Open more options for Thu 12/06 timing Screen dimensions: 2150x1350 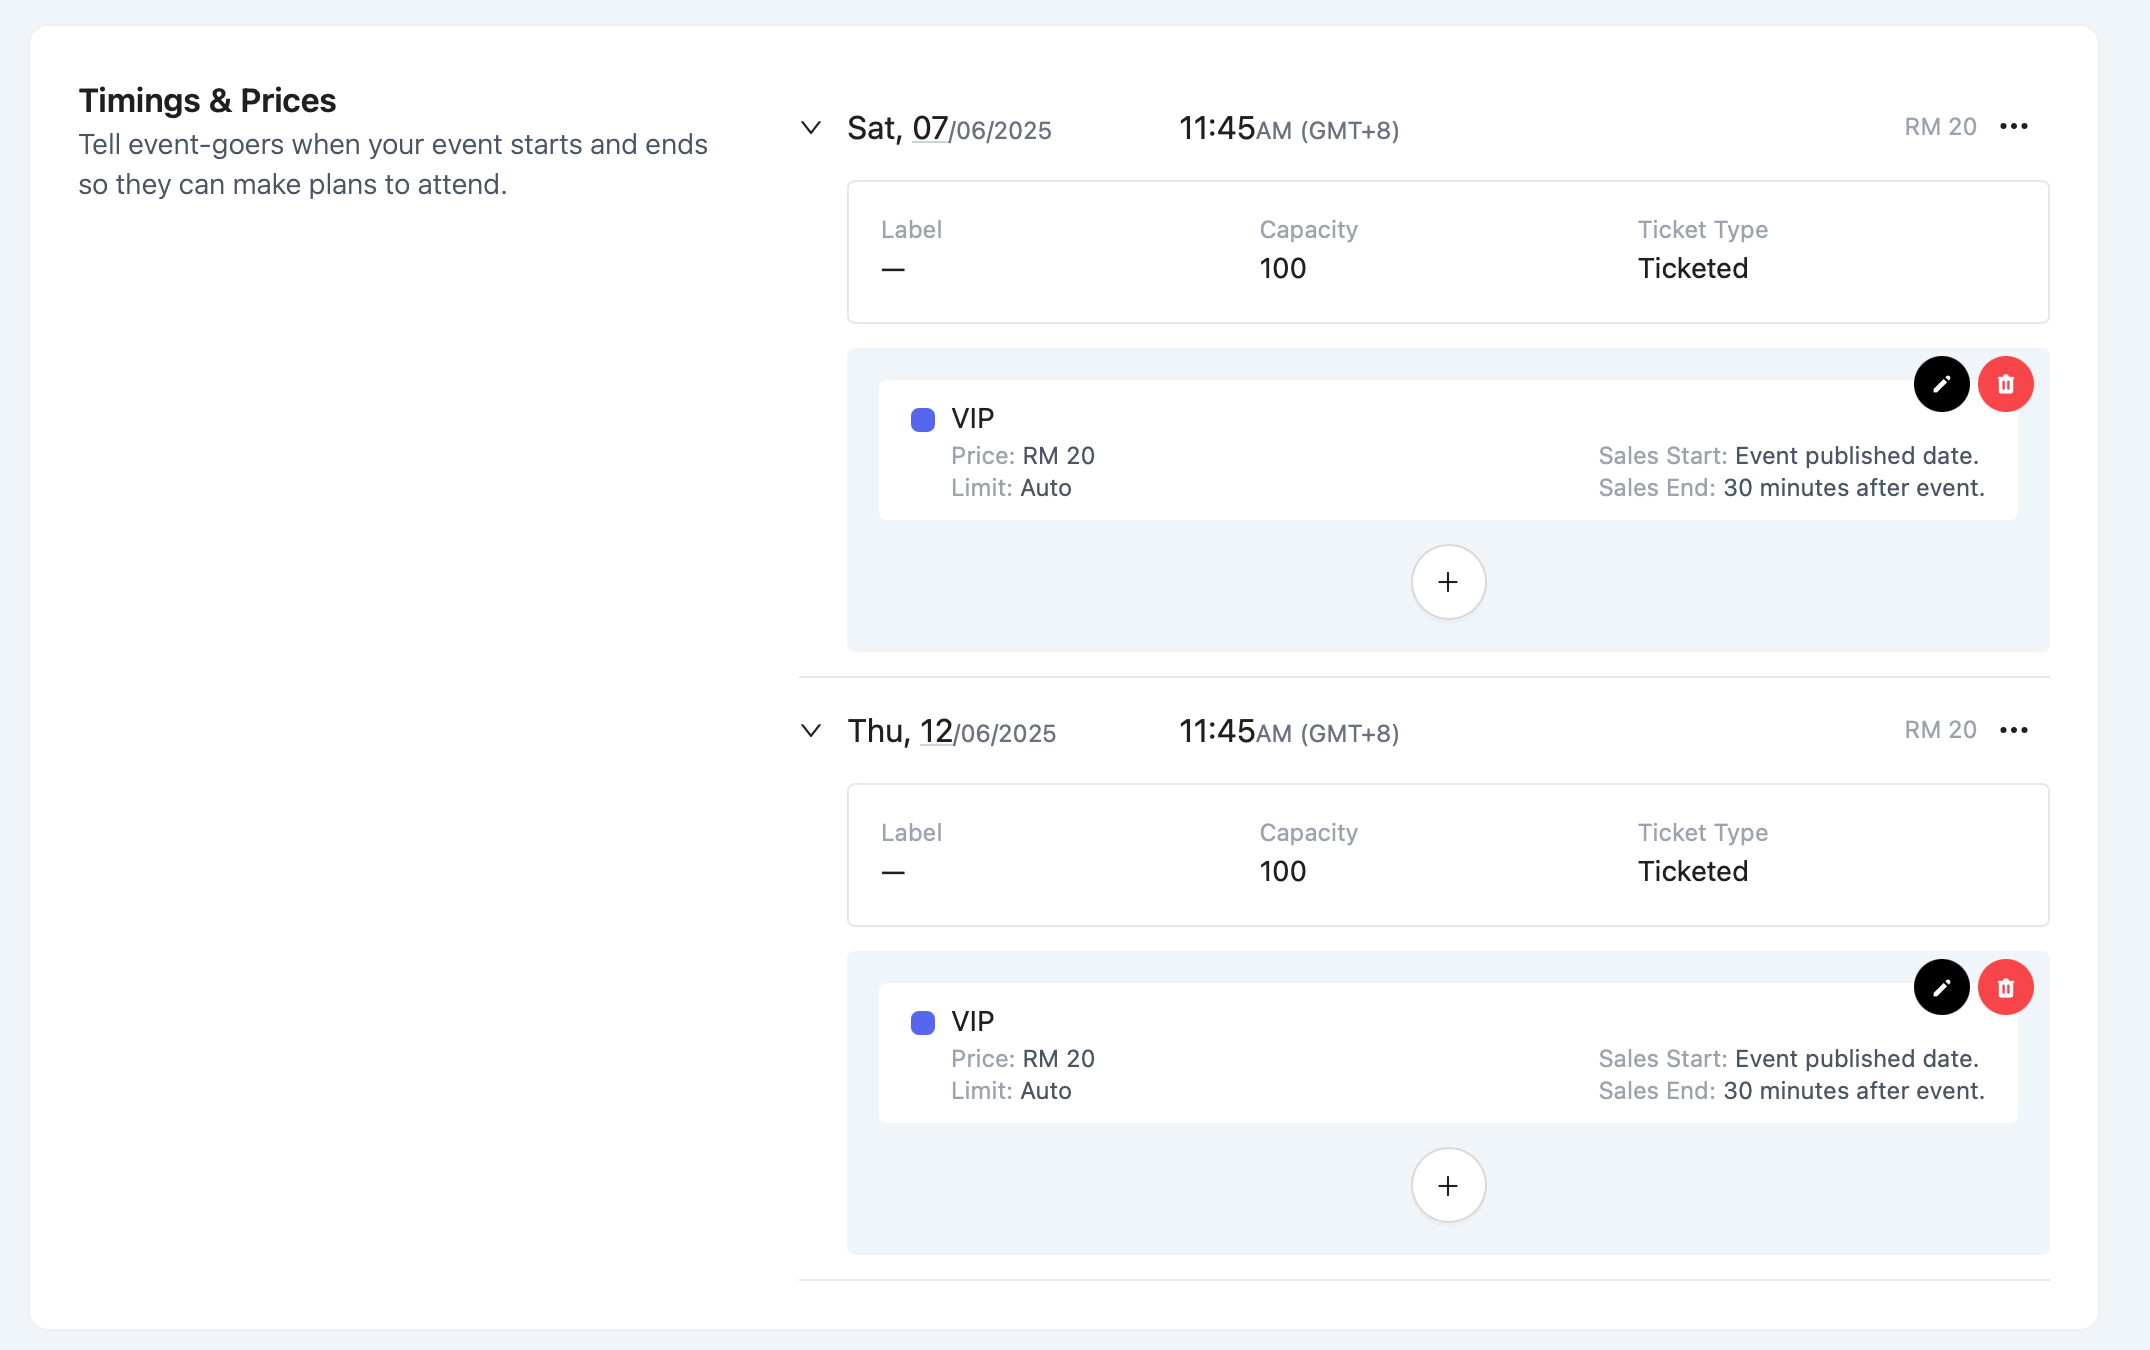[x=2013, y=730]
